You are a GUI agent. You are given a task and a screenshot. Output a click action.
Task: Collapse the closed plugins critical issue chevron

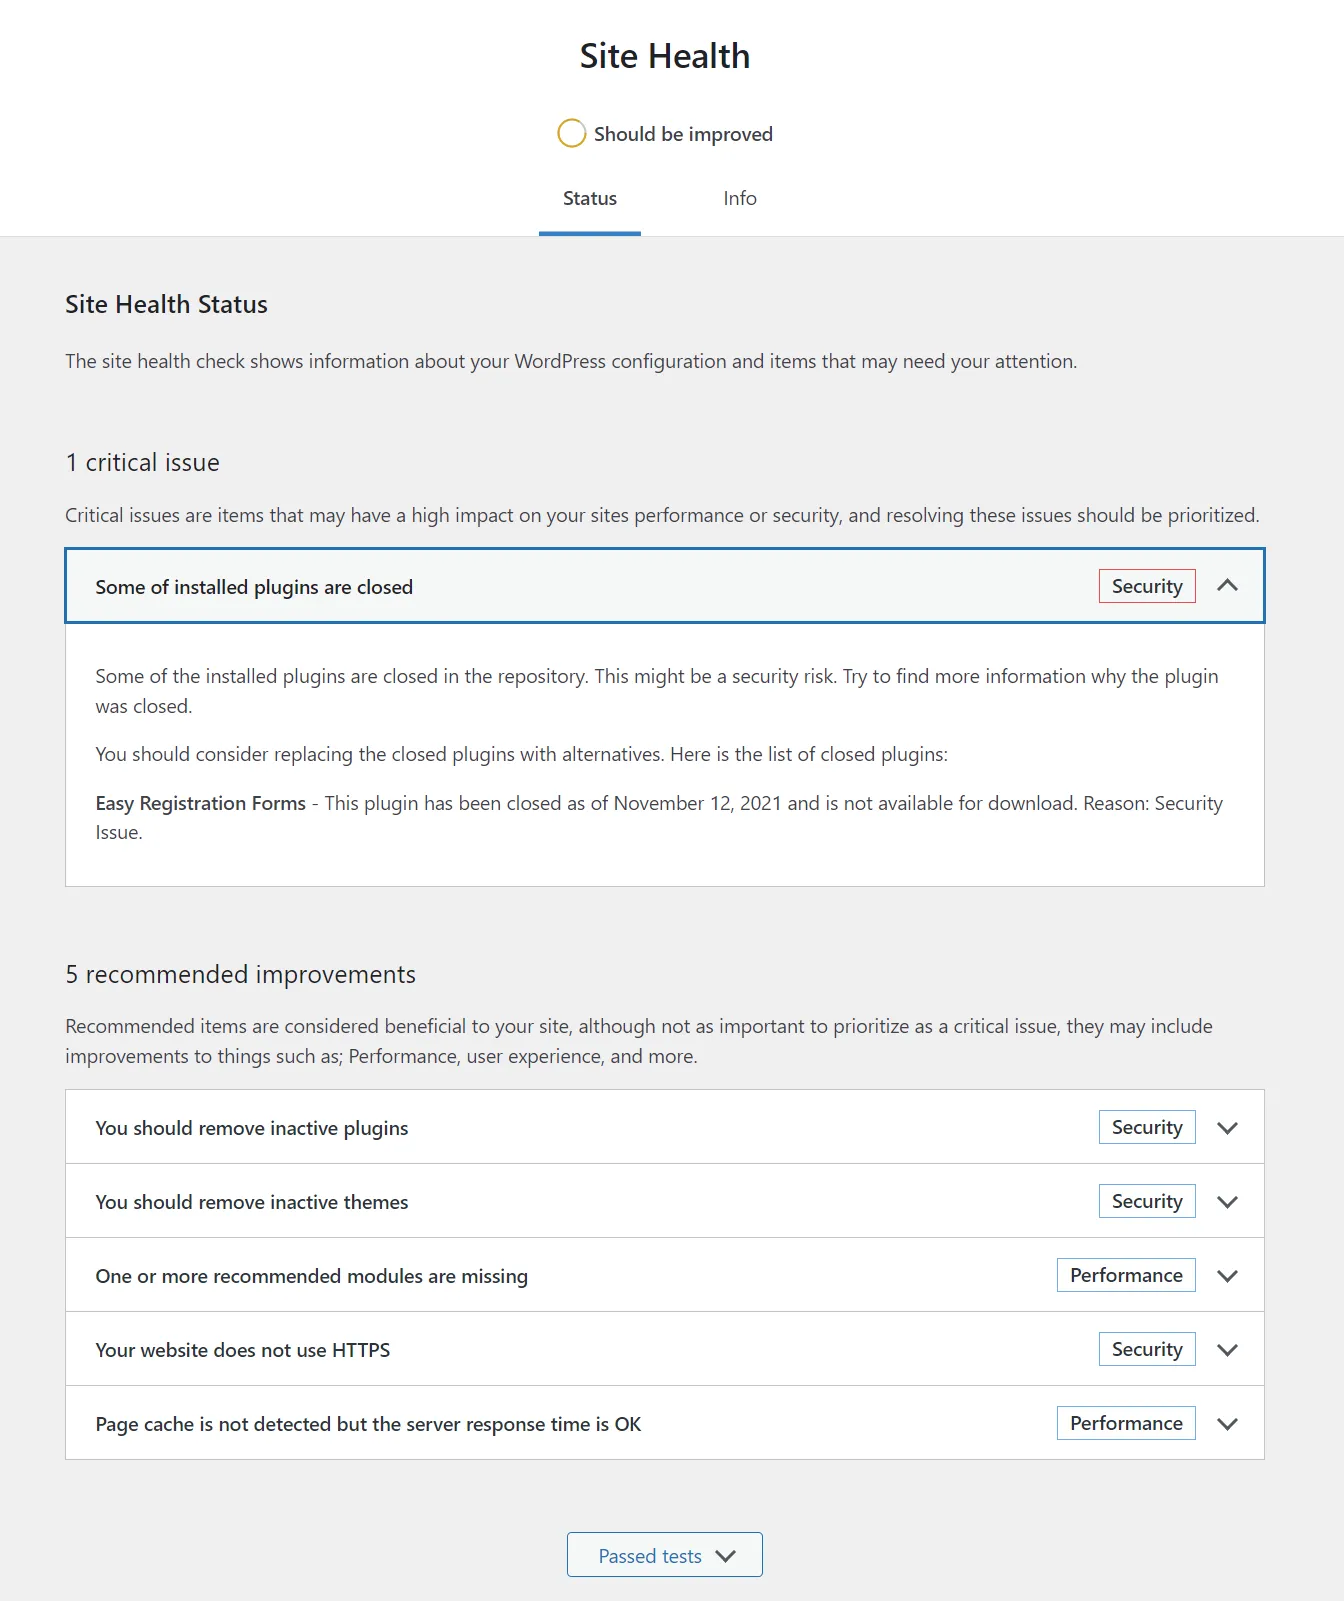[x=1227, y=586]
